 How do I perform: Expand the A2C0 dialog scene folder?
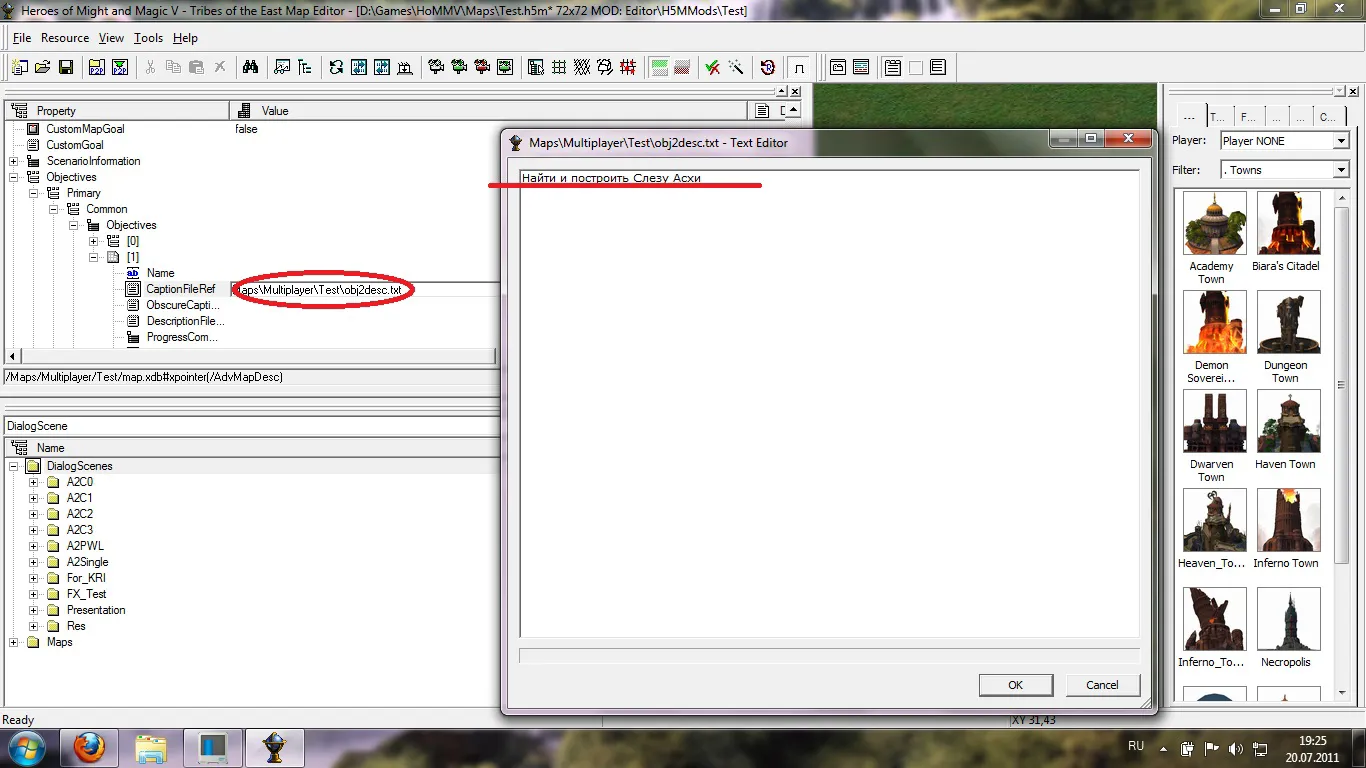[x=34, y=482]
